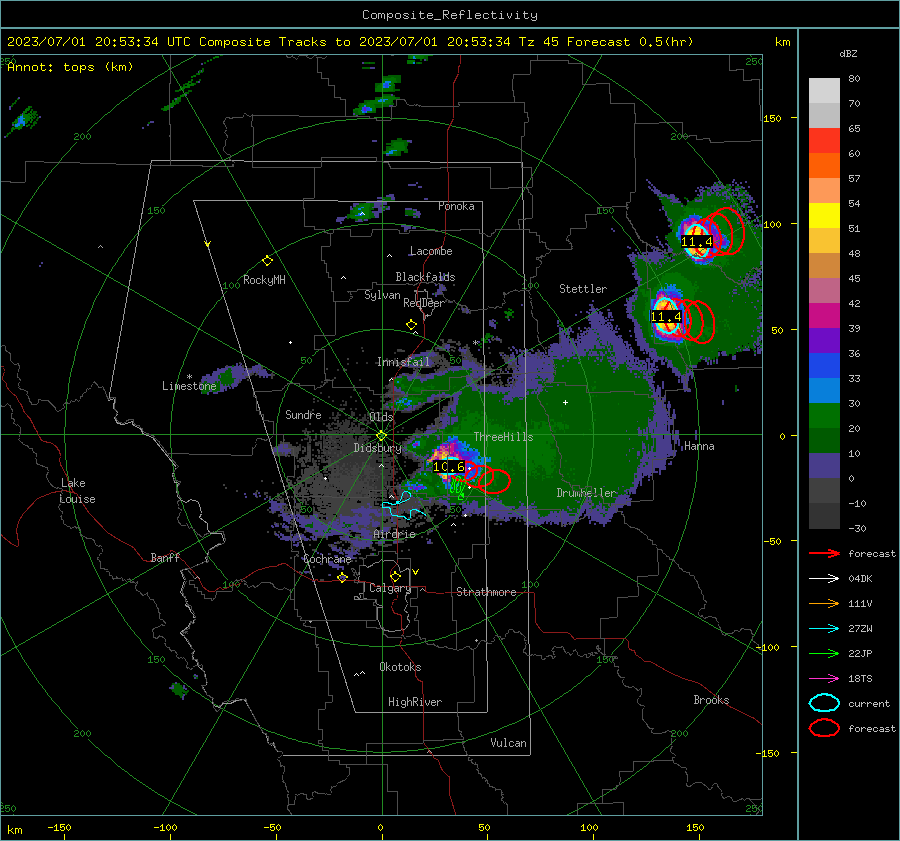Screen dimensions: 900x841
Task: Click the 10.6 storm top label
Action: pyautogui.click(x=449, y=467)
